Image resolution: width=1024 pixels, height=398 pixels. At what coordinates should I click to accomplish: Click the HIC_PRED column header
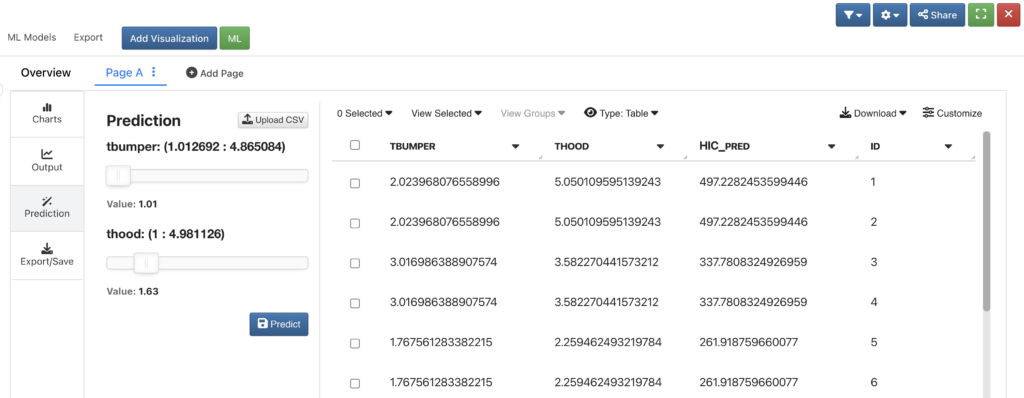(724, 146)
